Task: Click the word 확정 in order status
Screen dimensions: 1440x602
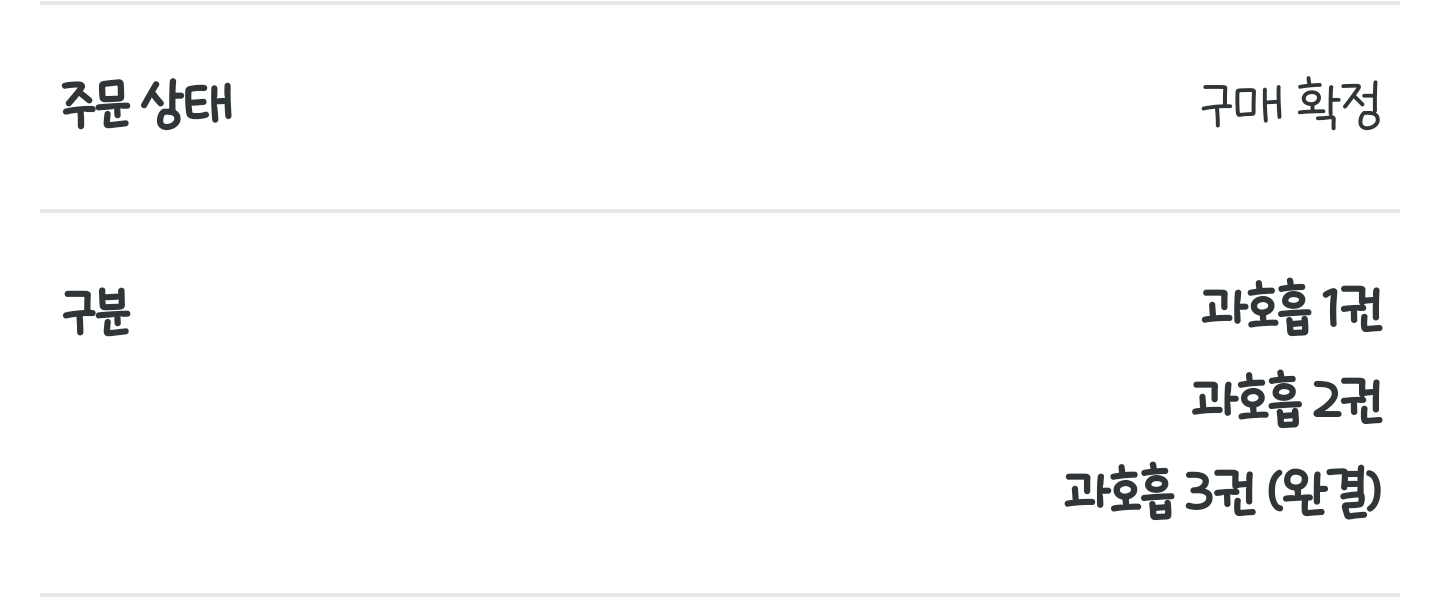Action: 1338,104
